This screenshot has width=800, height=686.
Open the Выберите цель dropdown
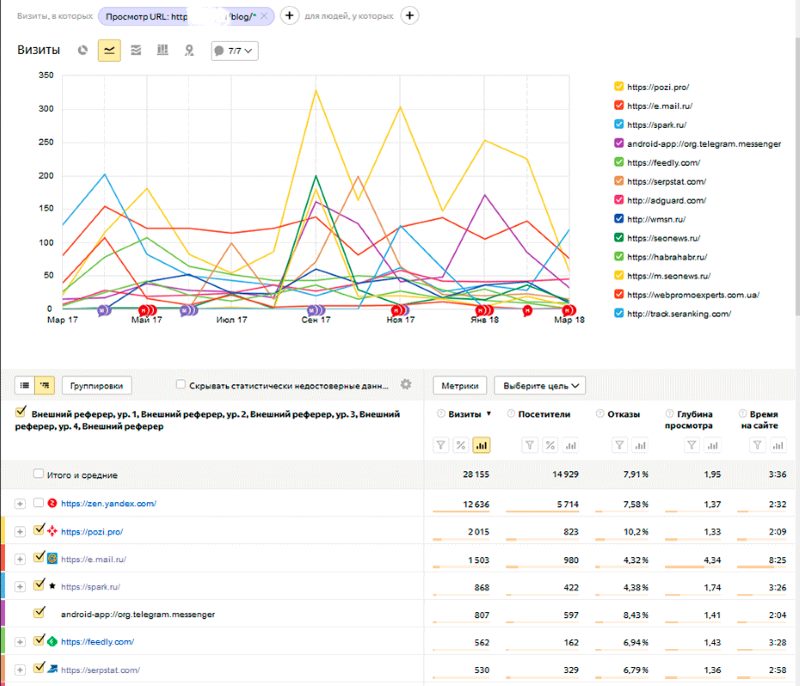540,386
